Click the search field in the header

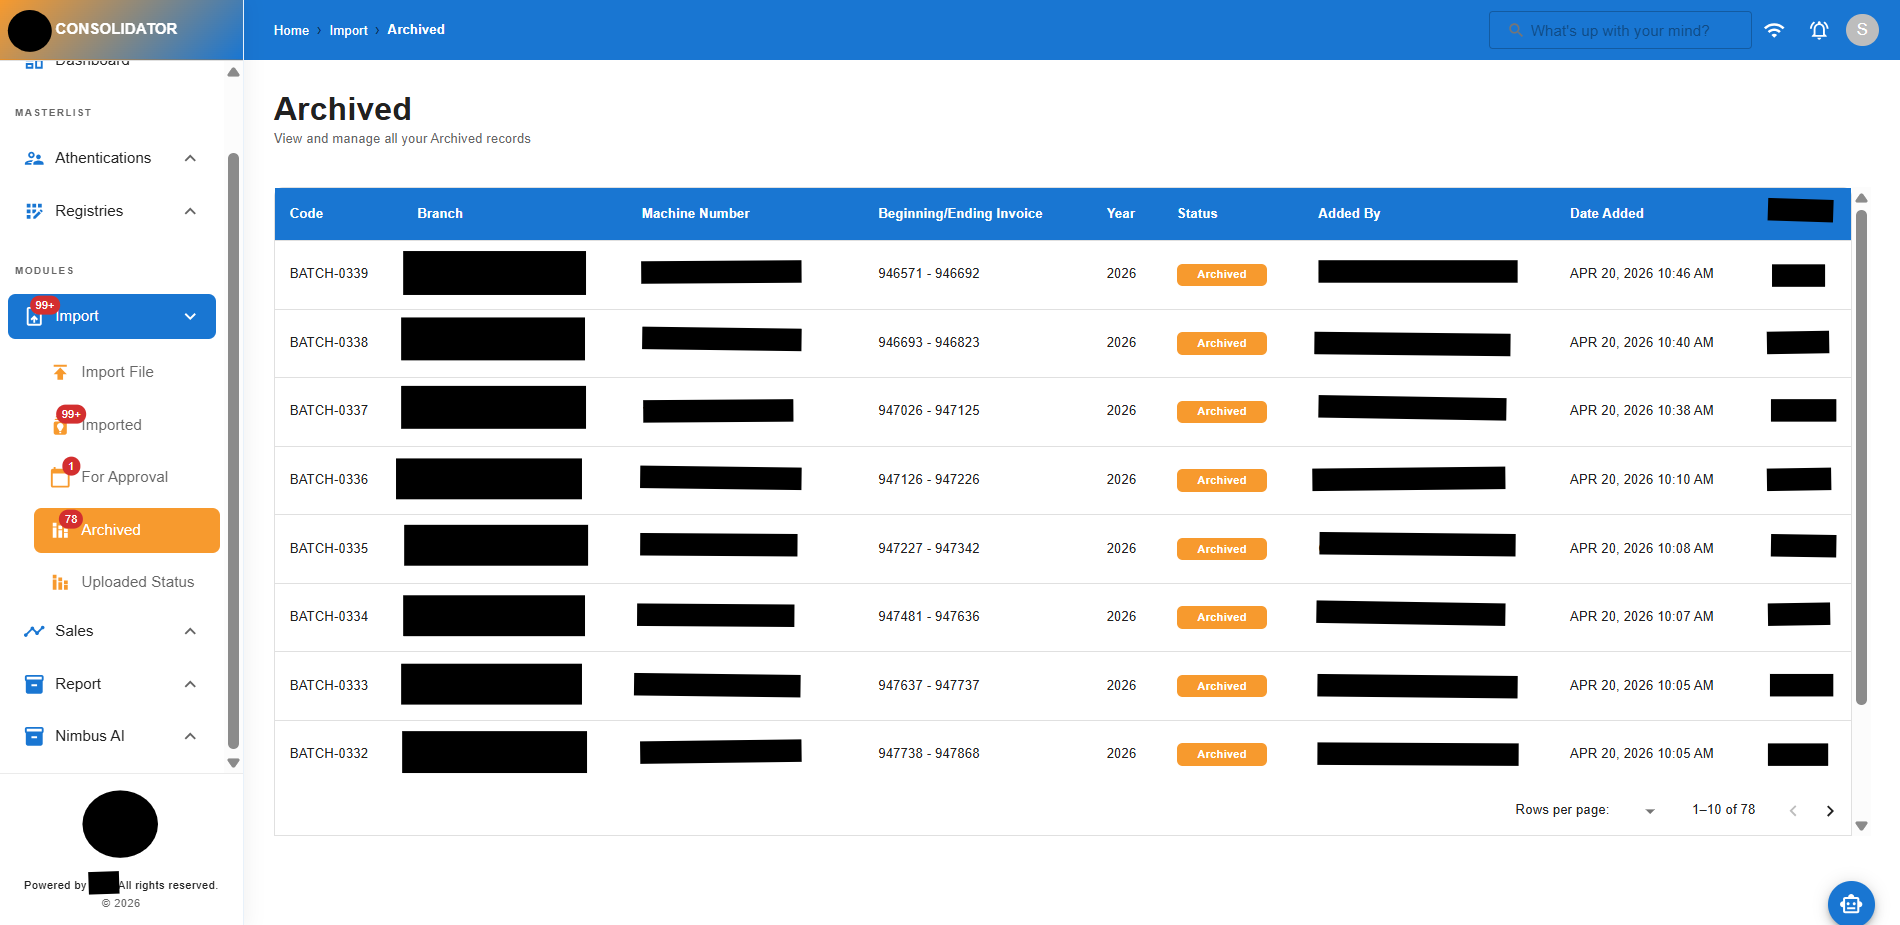pos(1620,30)
